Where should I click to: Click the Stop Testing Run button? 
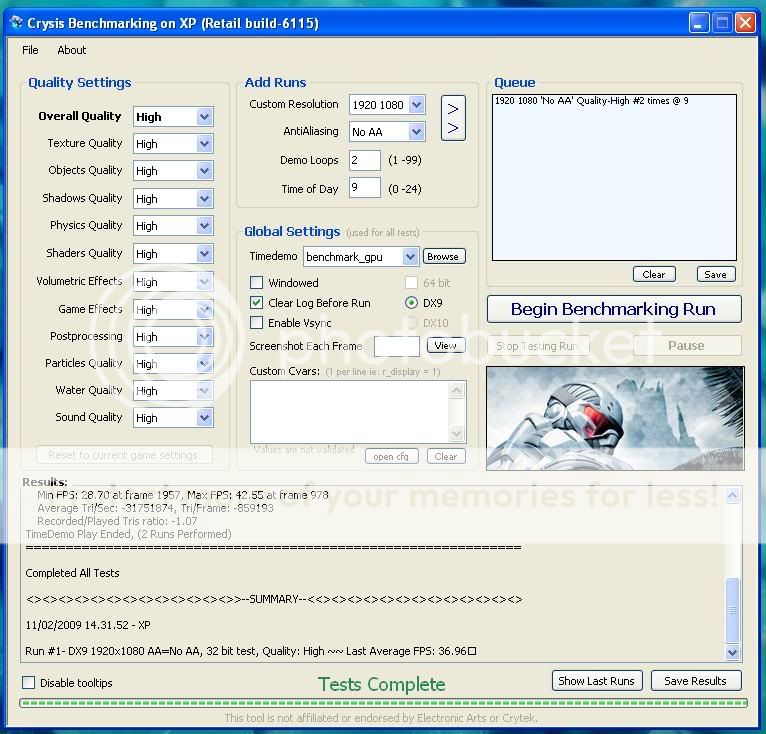click(x=538, y=346)
